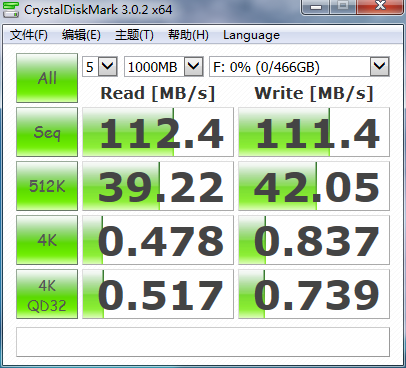The height and width of the screenshot is (368, 406).
Task: Open the F: drive selection dropdown
Action: [299, 67]
